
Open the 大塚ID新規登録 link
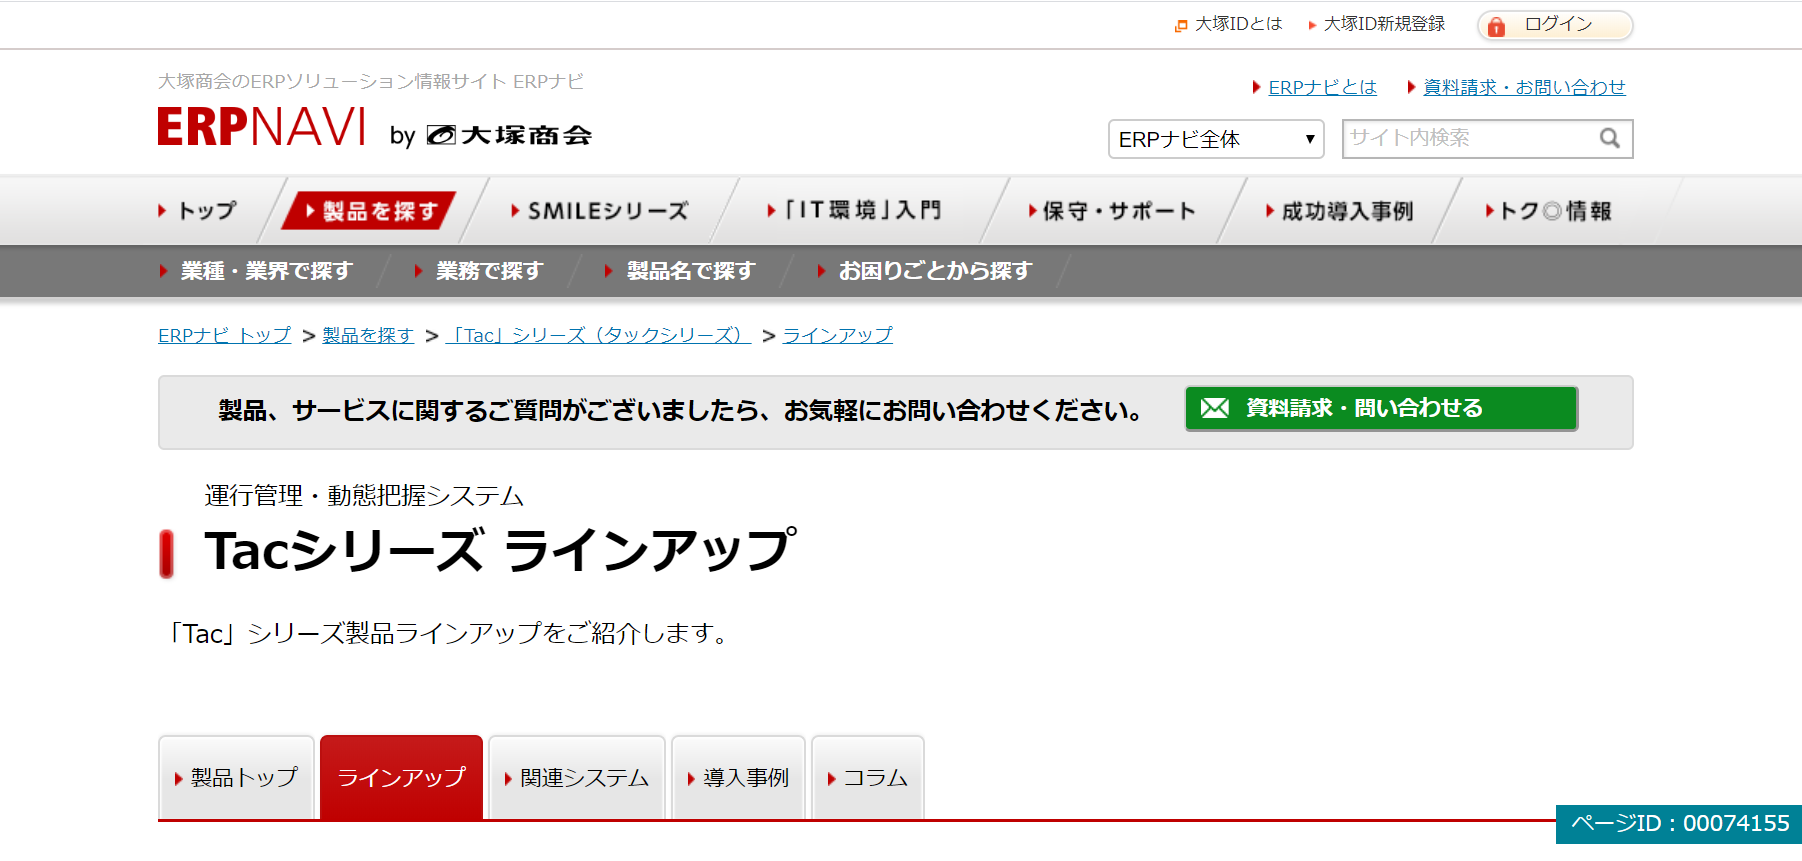1384,24
